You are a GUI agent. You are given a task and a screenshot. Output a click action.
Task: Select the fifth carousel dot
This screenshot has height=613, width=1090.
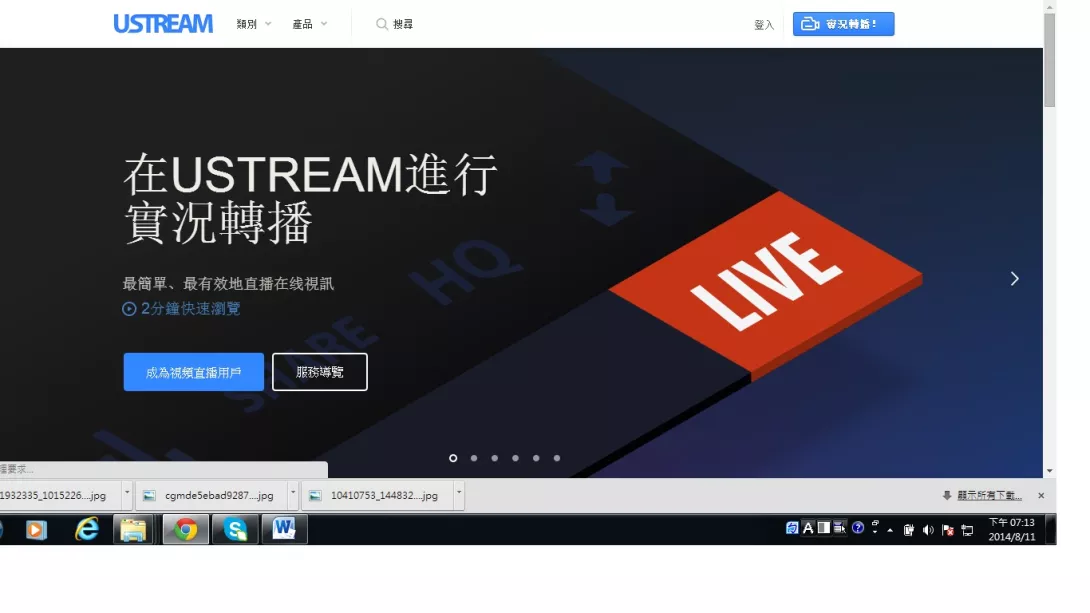pyautogui.click(x=536, y=458)
